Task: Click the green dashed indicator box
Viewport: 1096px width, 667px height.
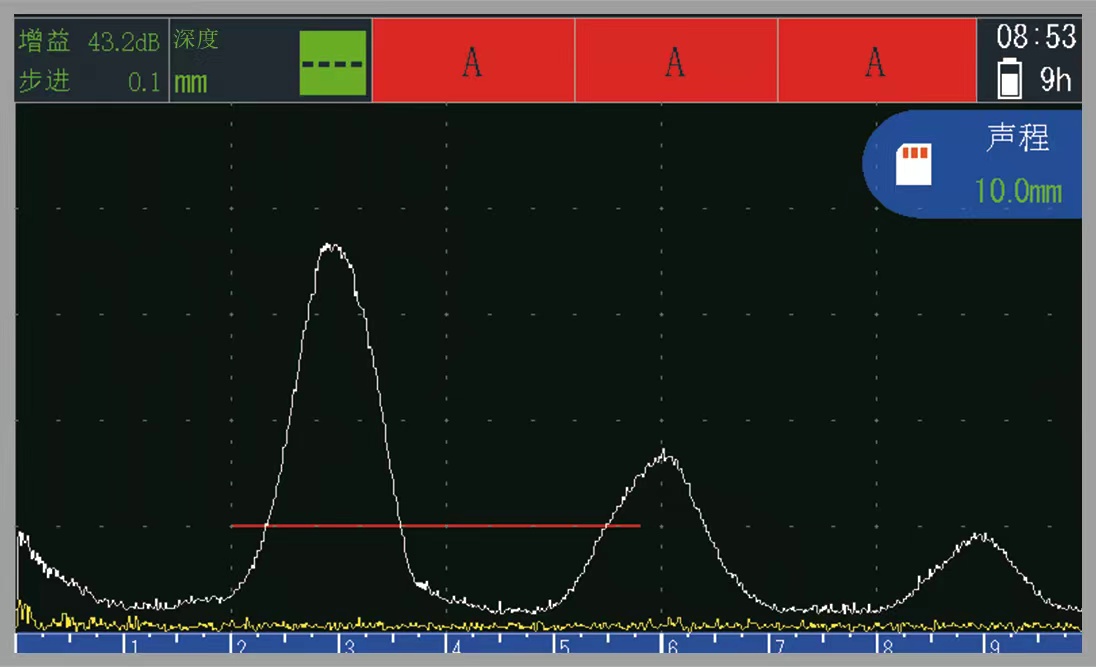Action: 333,63
